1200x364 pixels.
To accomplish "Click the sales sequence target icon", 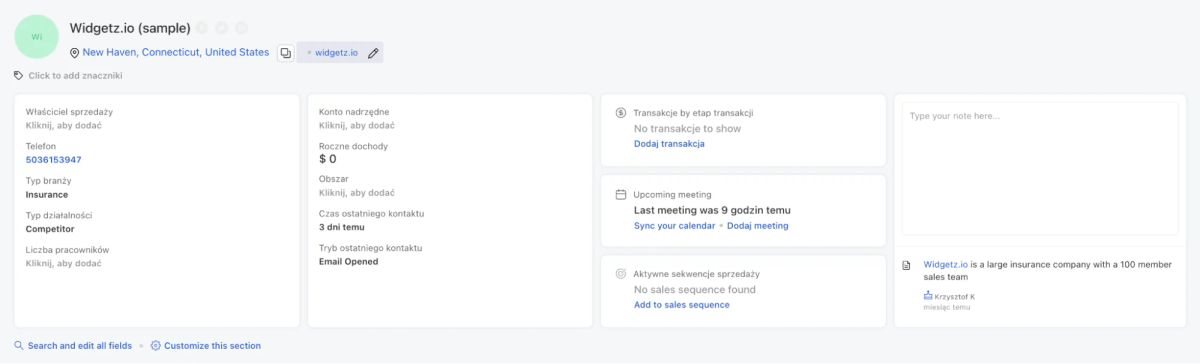I will tap(620, 273).
